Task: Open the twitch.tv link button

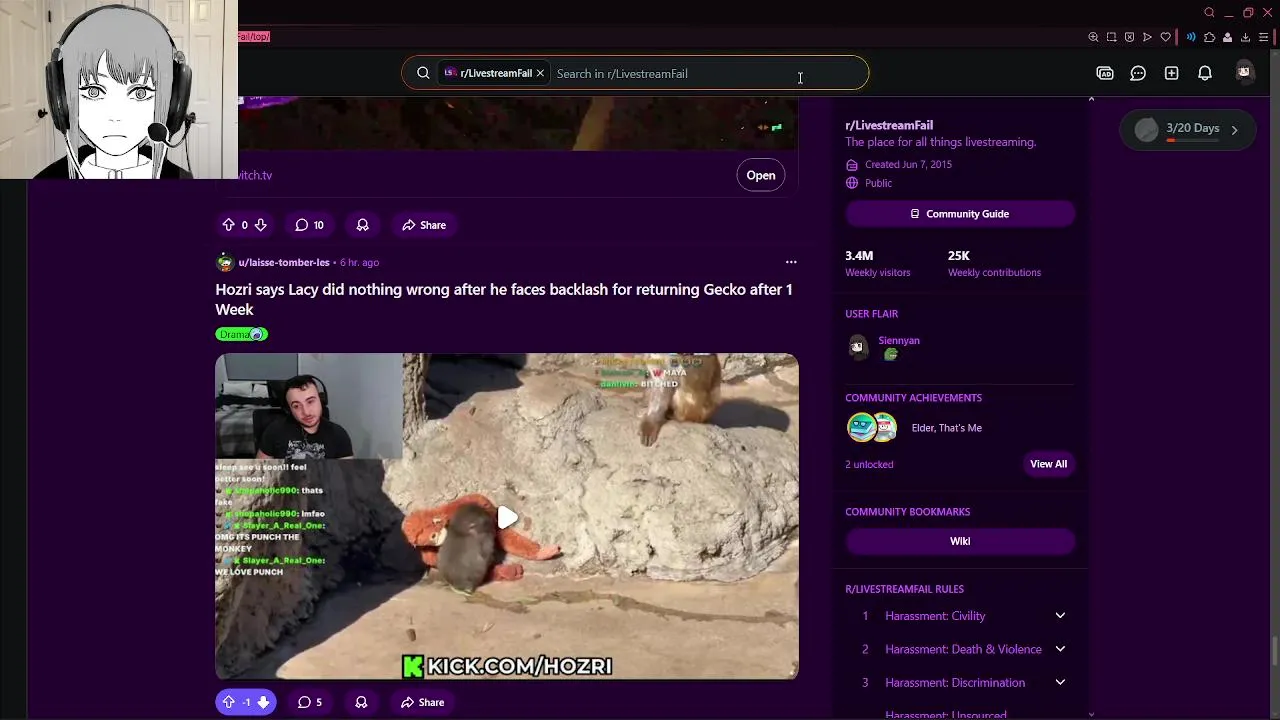Action: [760, 175]
